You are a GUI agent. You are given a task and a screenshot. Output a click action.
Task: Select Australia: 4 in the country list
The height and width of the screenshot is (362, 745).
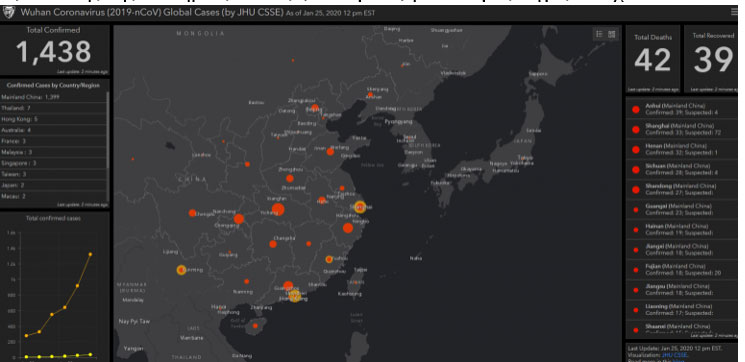coord(53,130)
